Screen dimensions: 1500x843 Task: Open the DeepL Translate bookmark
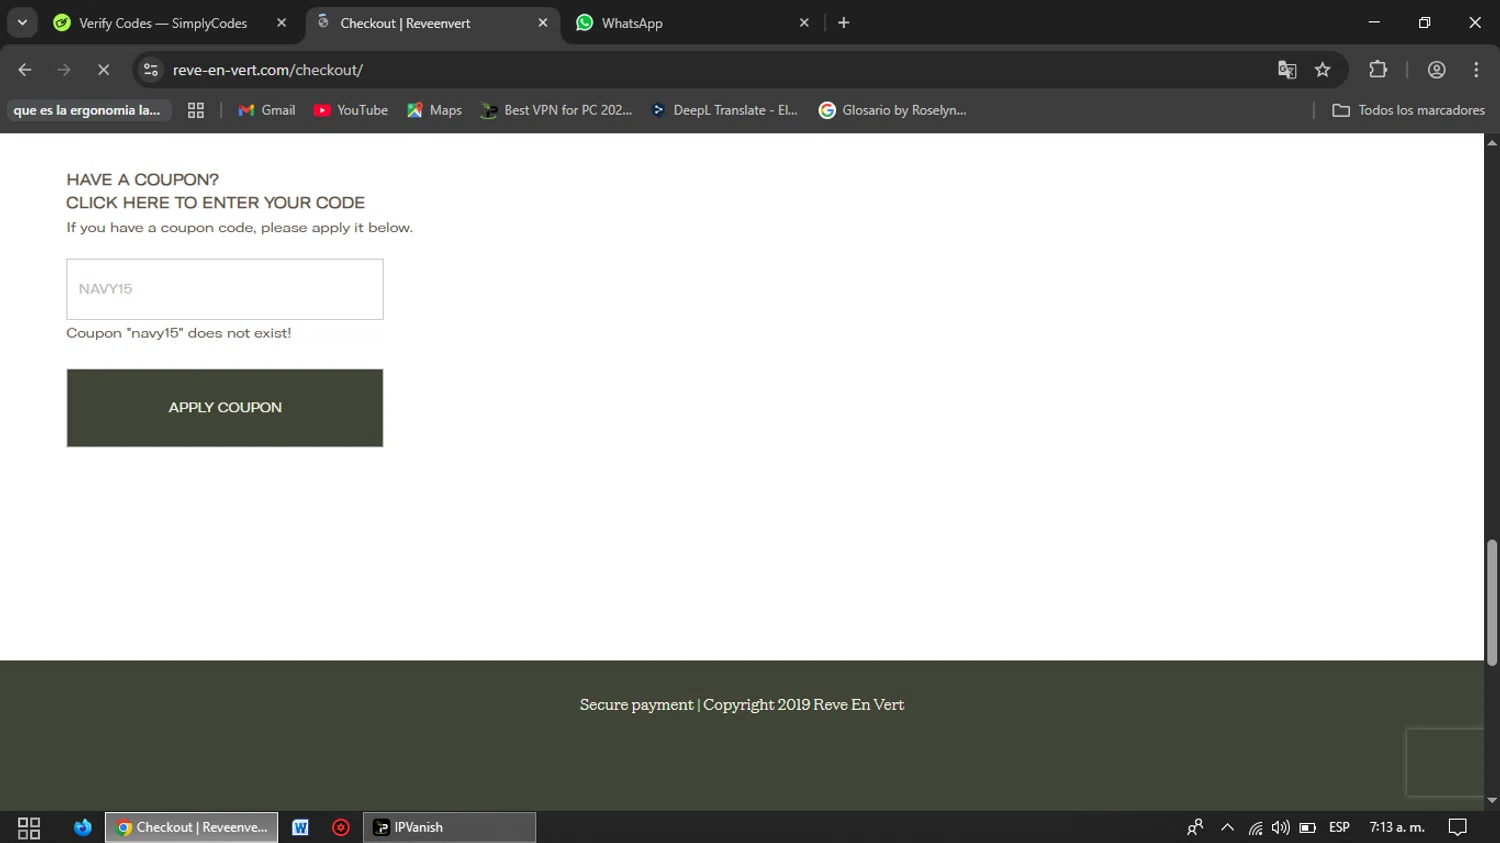725,110
